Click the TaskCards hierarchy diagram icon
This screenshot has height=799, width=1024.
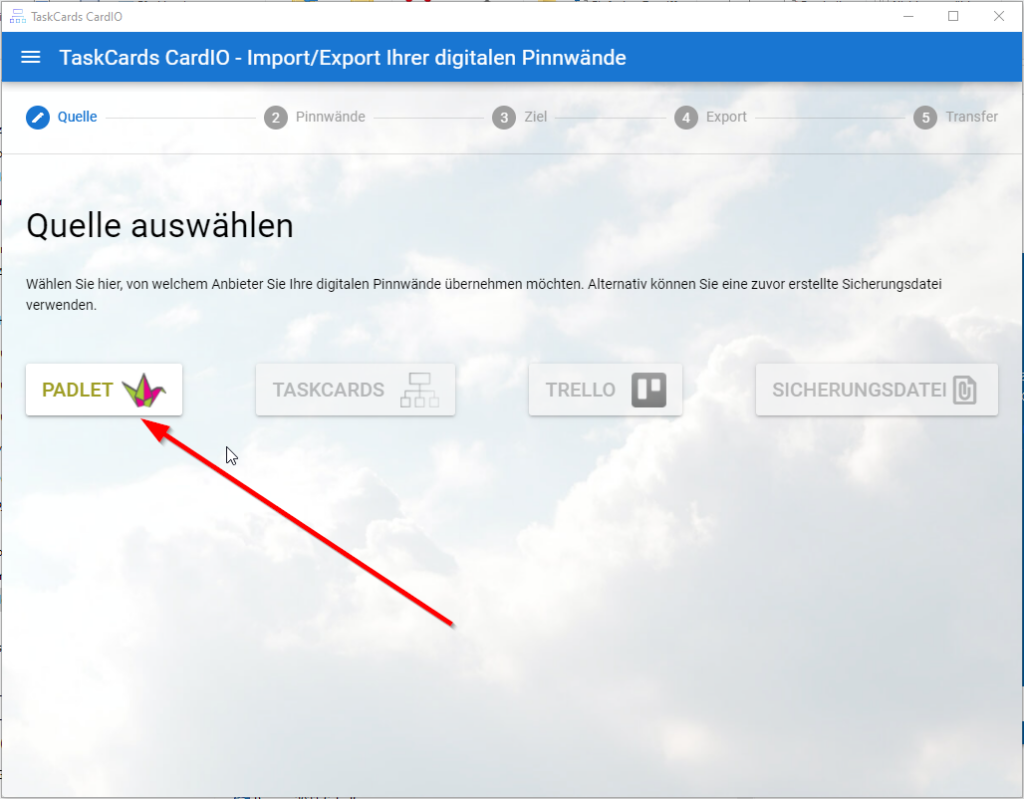(419, 390)
